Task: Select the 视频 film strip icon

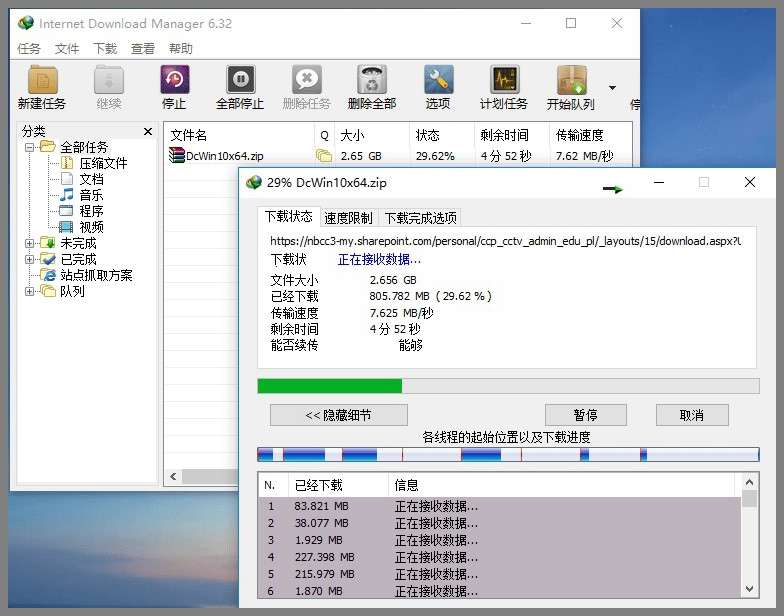Action: pyautogui.click(x=66, y=227)
